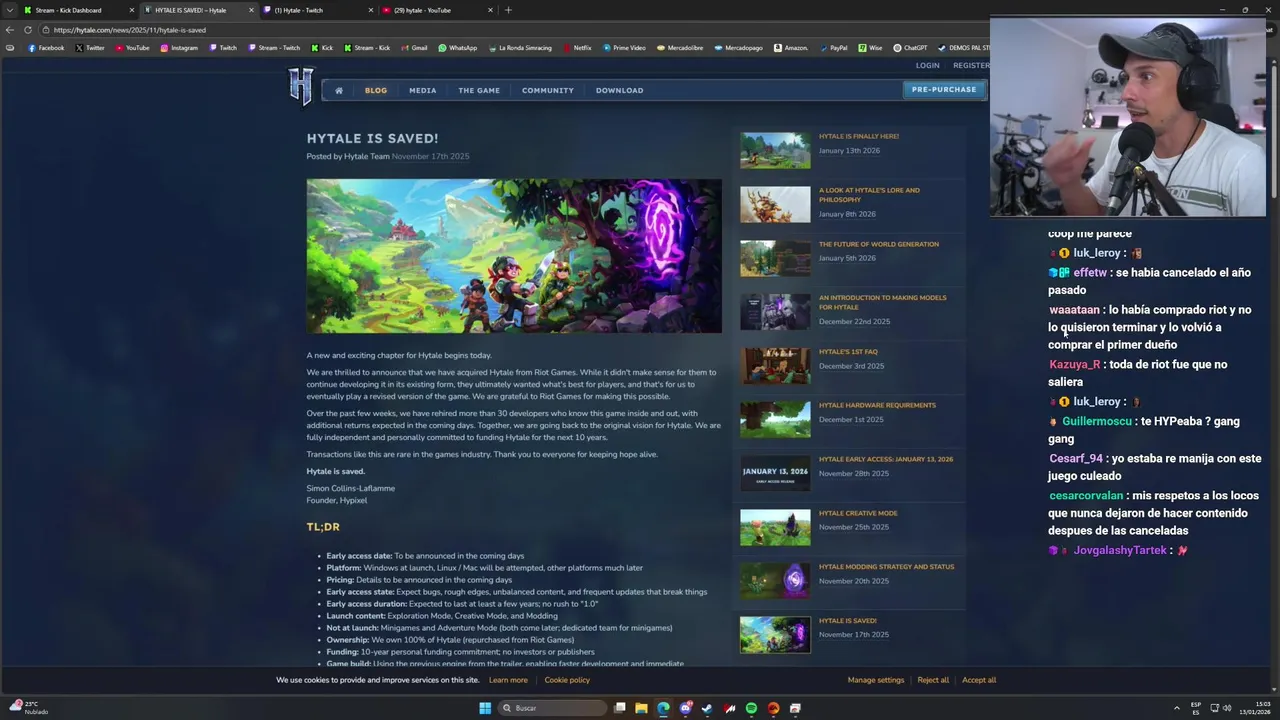This screenshot has height=720, width=1280.
Task: Reload the page with the refresh icon
Action: pos(28,30)
